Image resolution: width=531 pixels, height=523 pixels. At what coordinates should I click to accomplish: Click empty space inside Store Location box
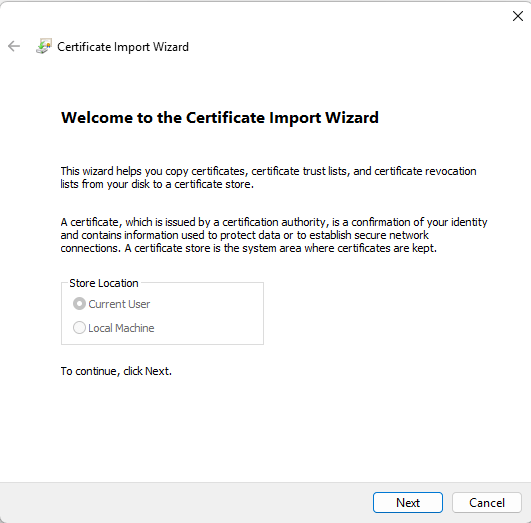[210, 315]
